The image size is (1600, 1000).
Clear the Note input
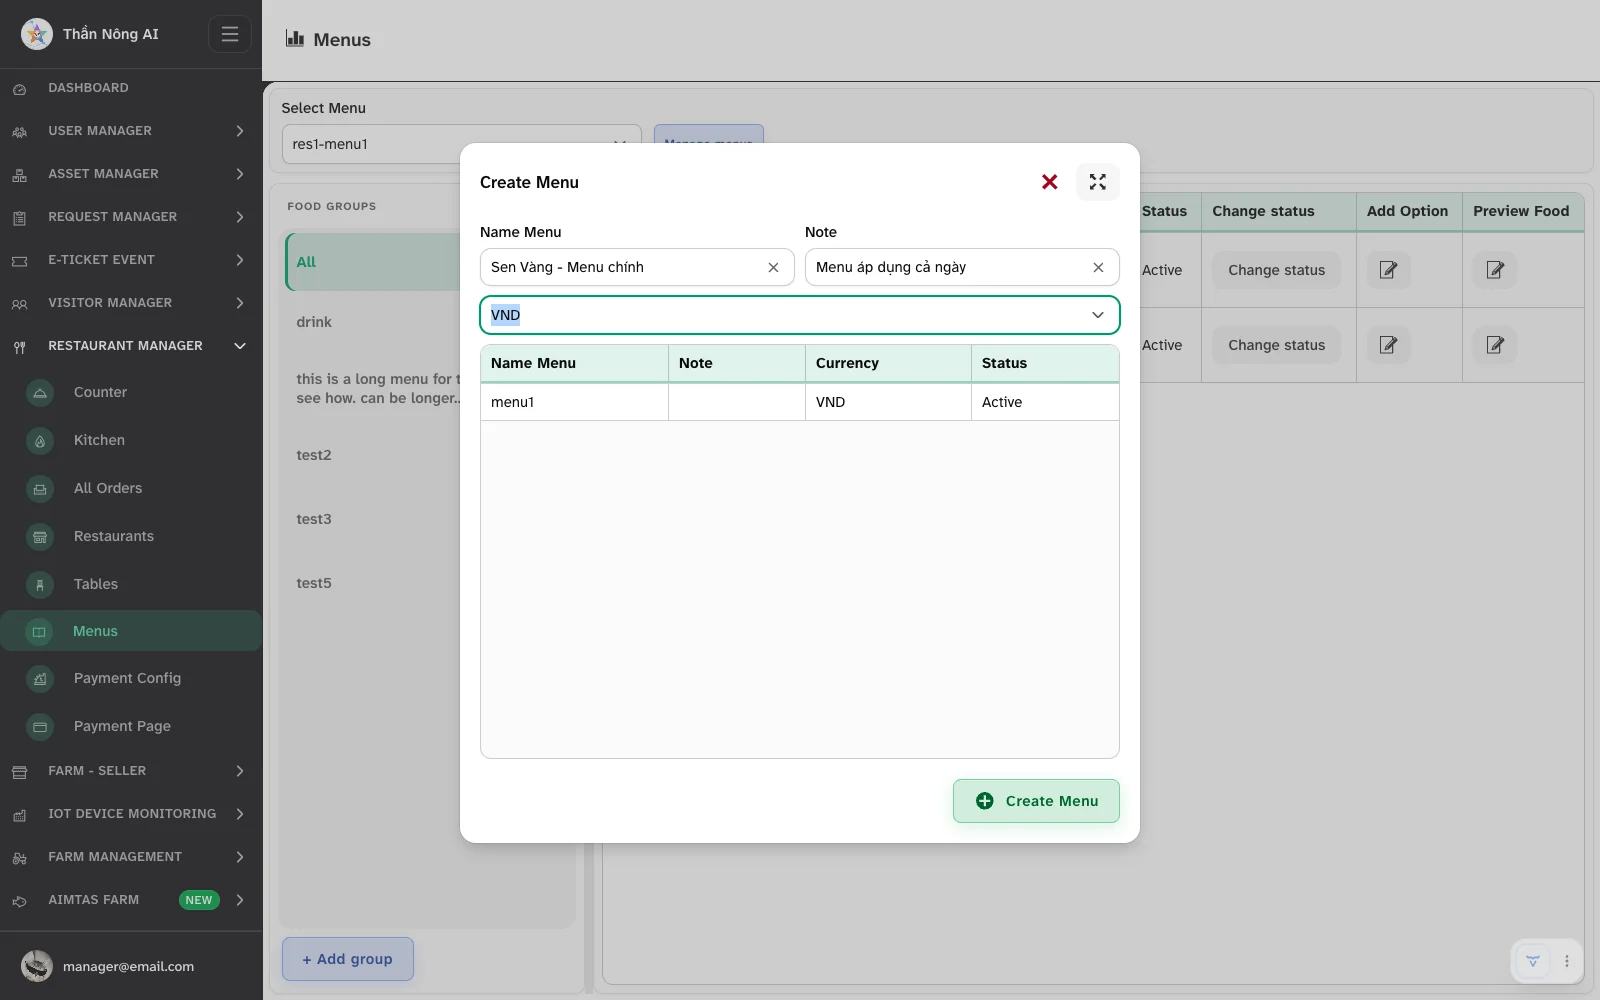[x=1098, y=267]
